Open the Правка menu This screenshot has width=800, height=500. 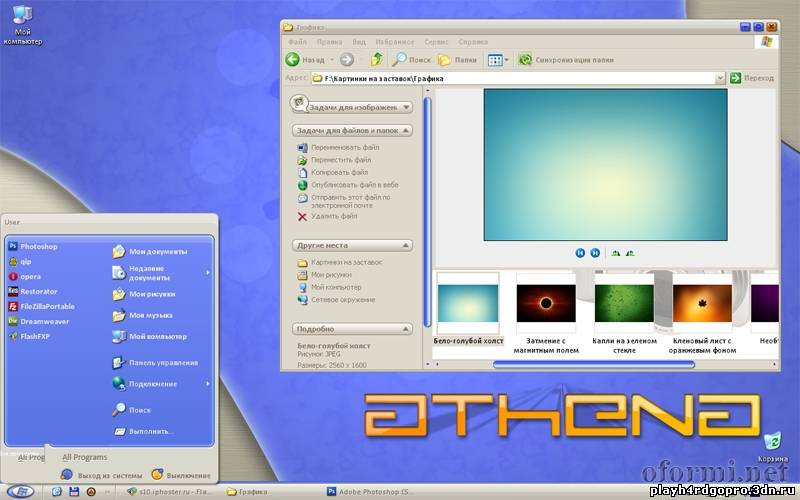329,42
